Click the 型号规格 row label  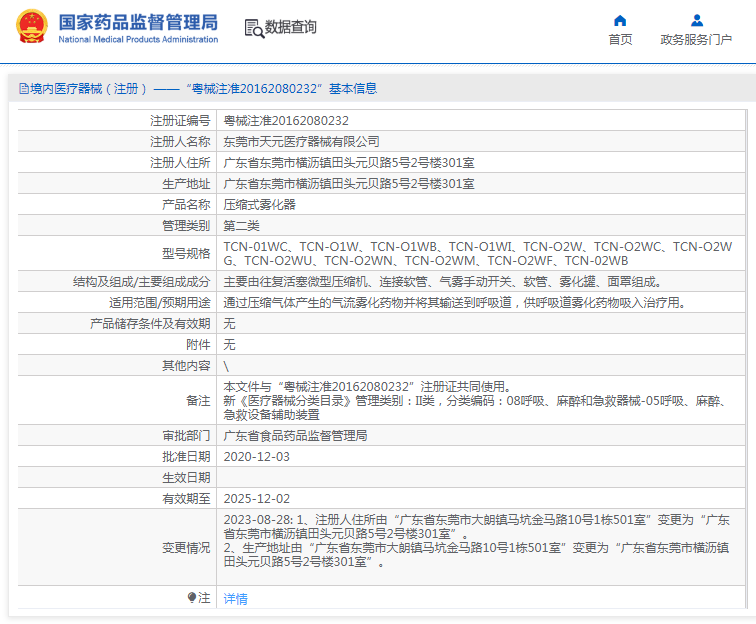pos(186,254)
